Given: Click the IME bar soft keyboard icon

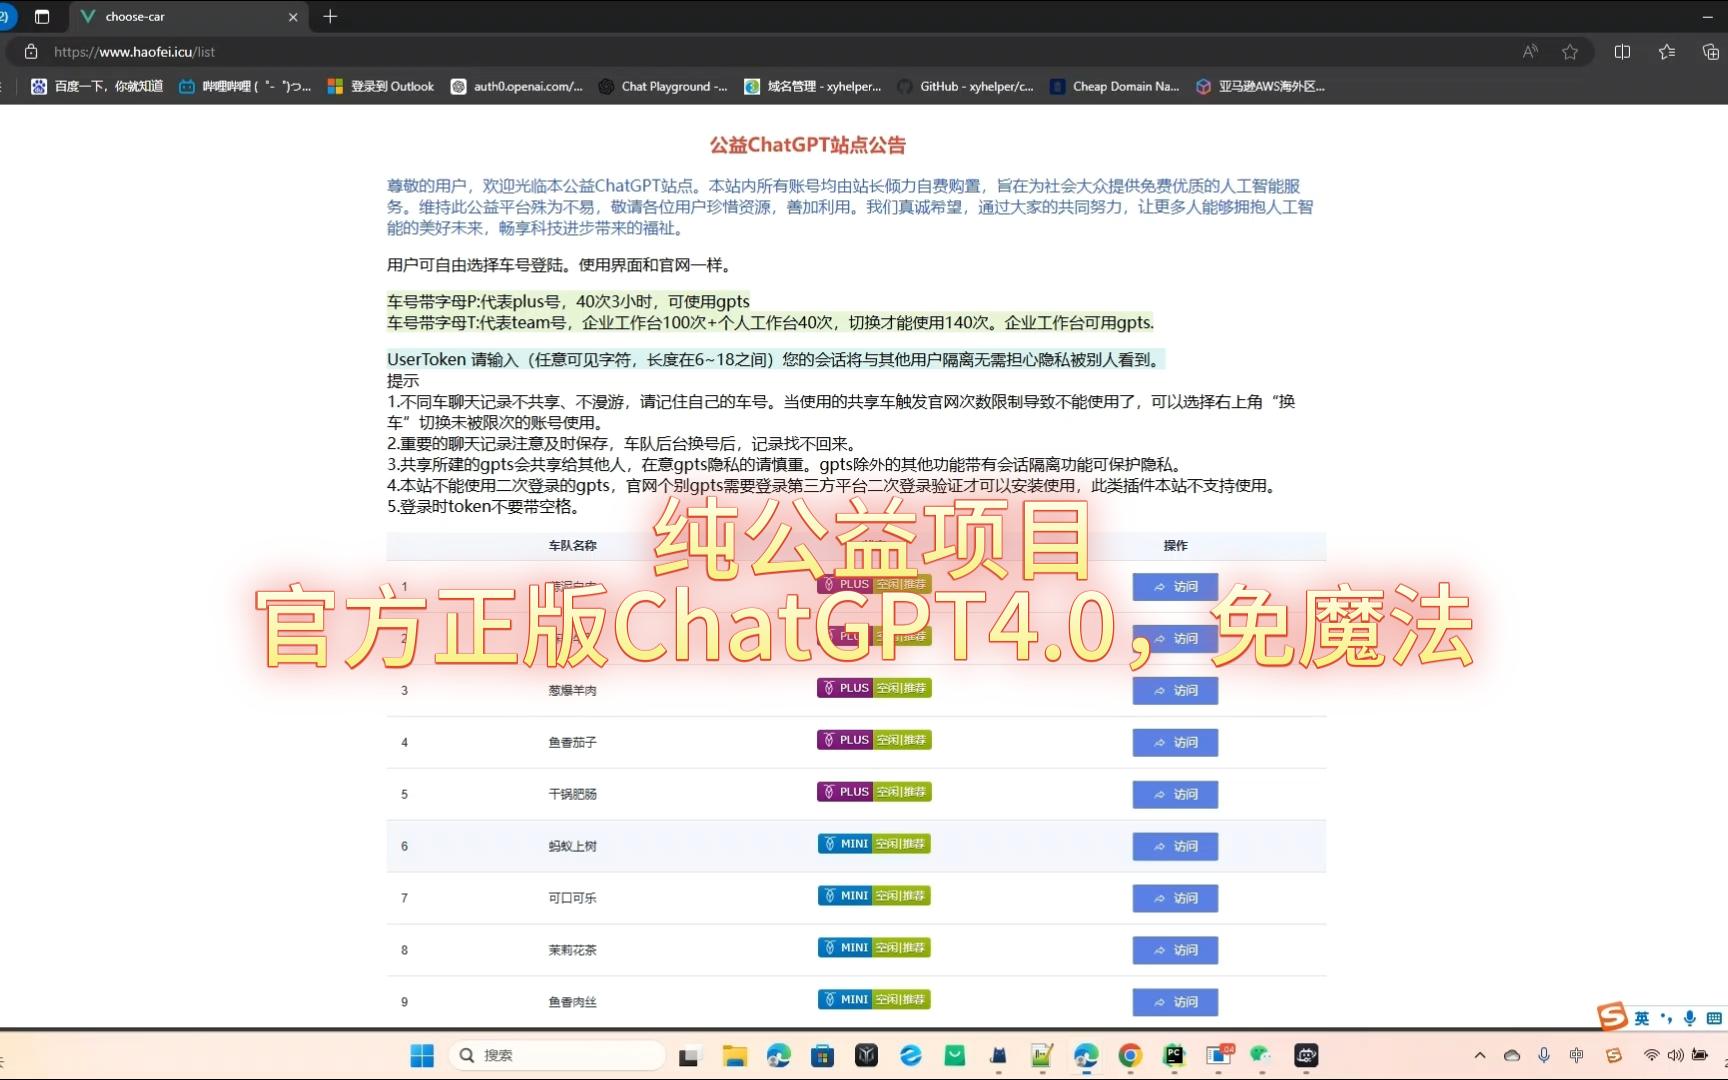Looking at the screenshot, I should [x=1714, y=1019].
